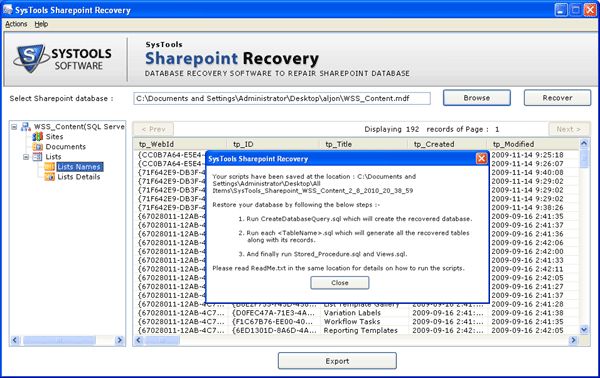Open the Actions menu
600x378 pixels.
click(16, 24)
